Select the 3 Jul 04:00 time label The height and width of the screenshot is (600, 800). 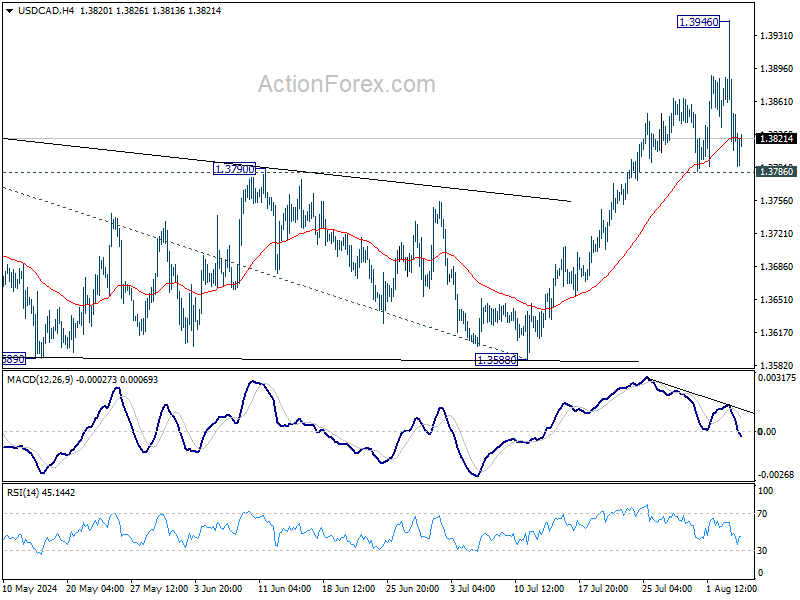[472, 589]
